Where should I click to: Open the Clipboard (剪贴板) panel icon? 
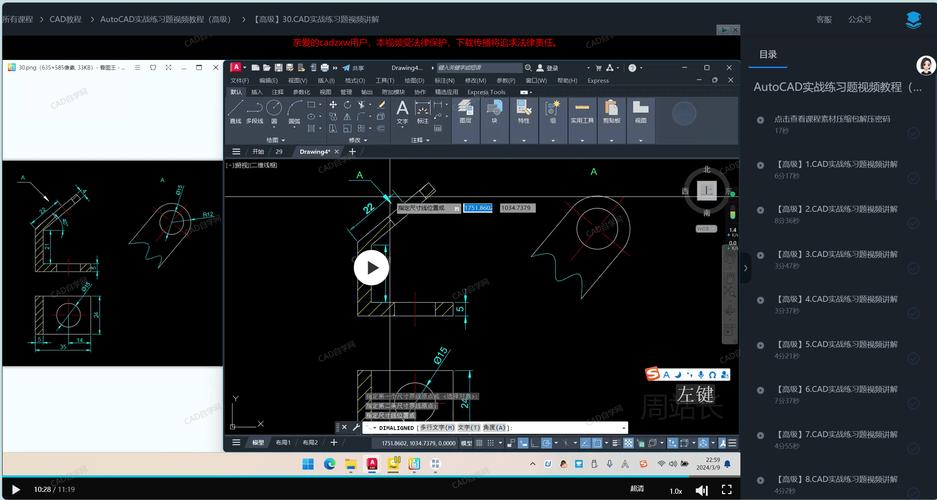(x=611, y=108)
